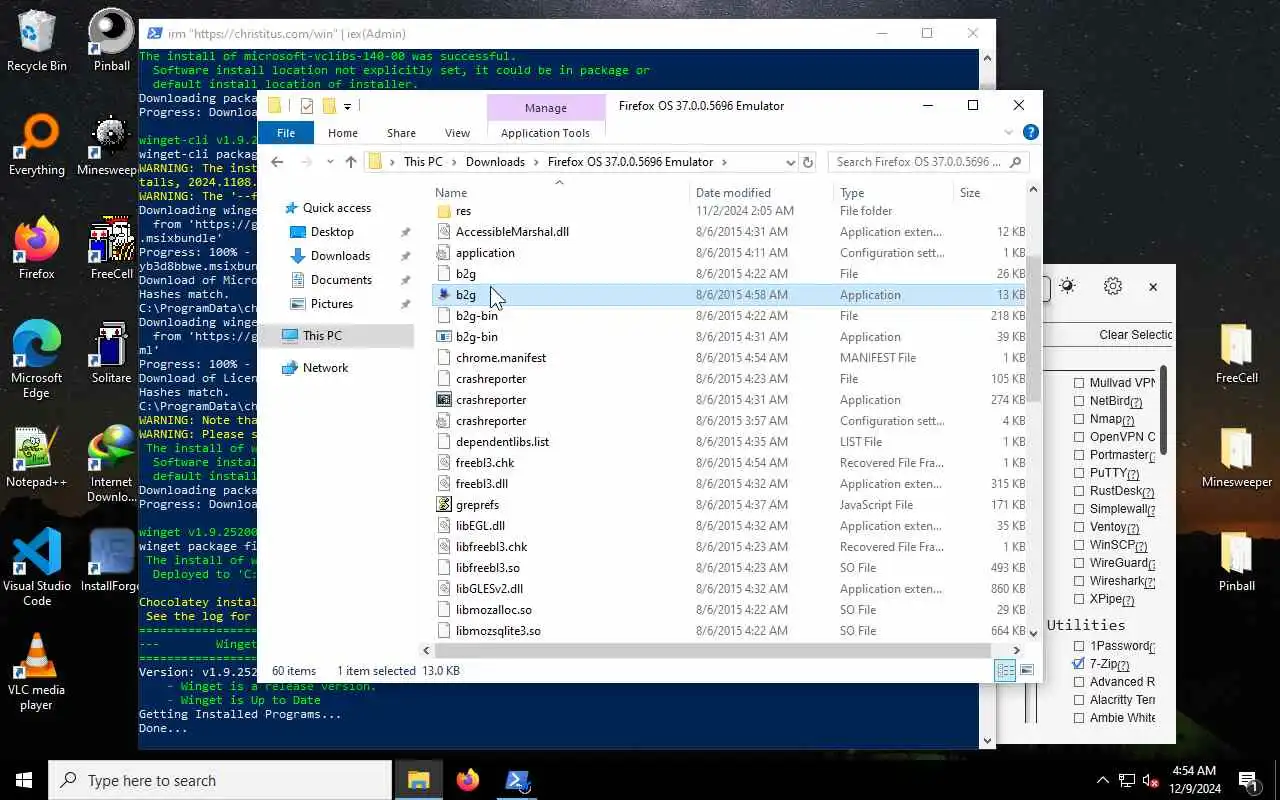Check the Mullvad VPN checkbox
This screenshot has height=800, width=1280.
1079,383
